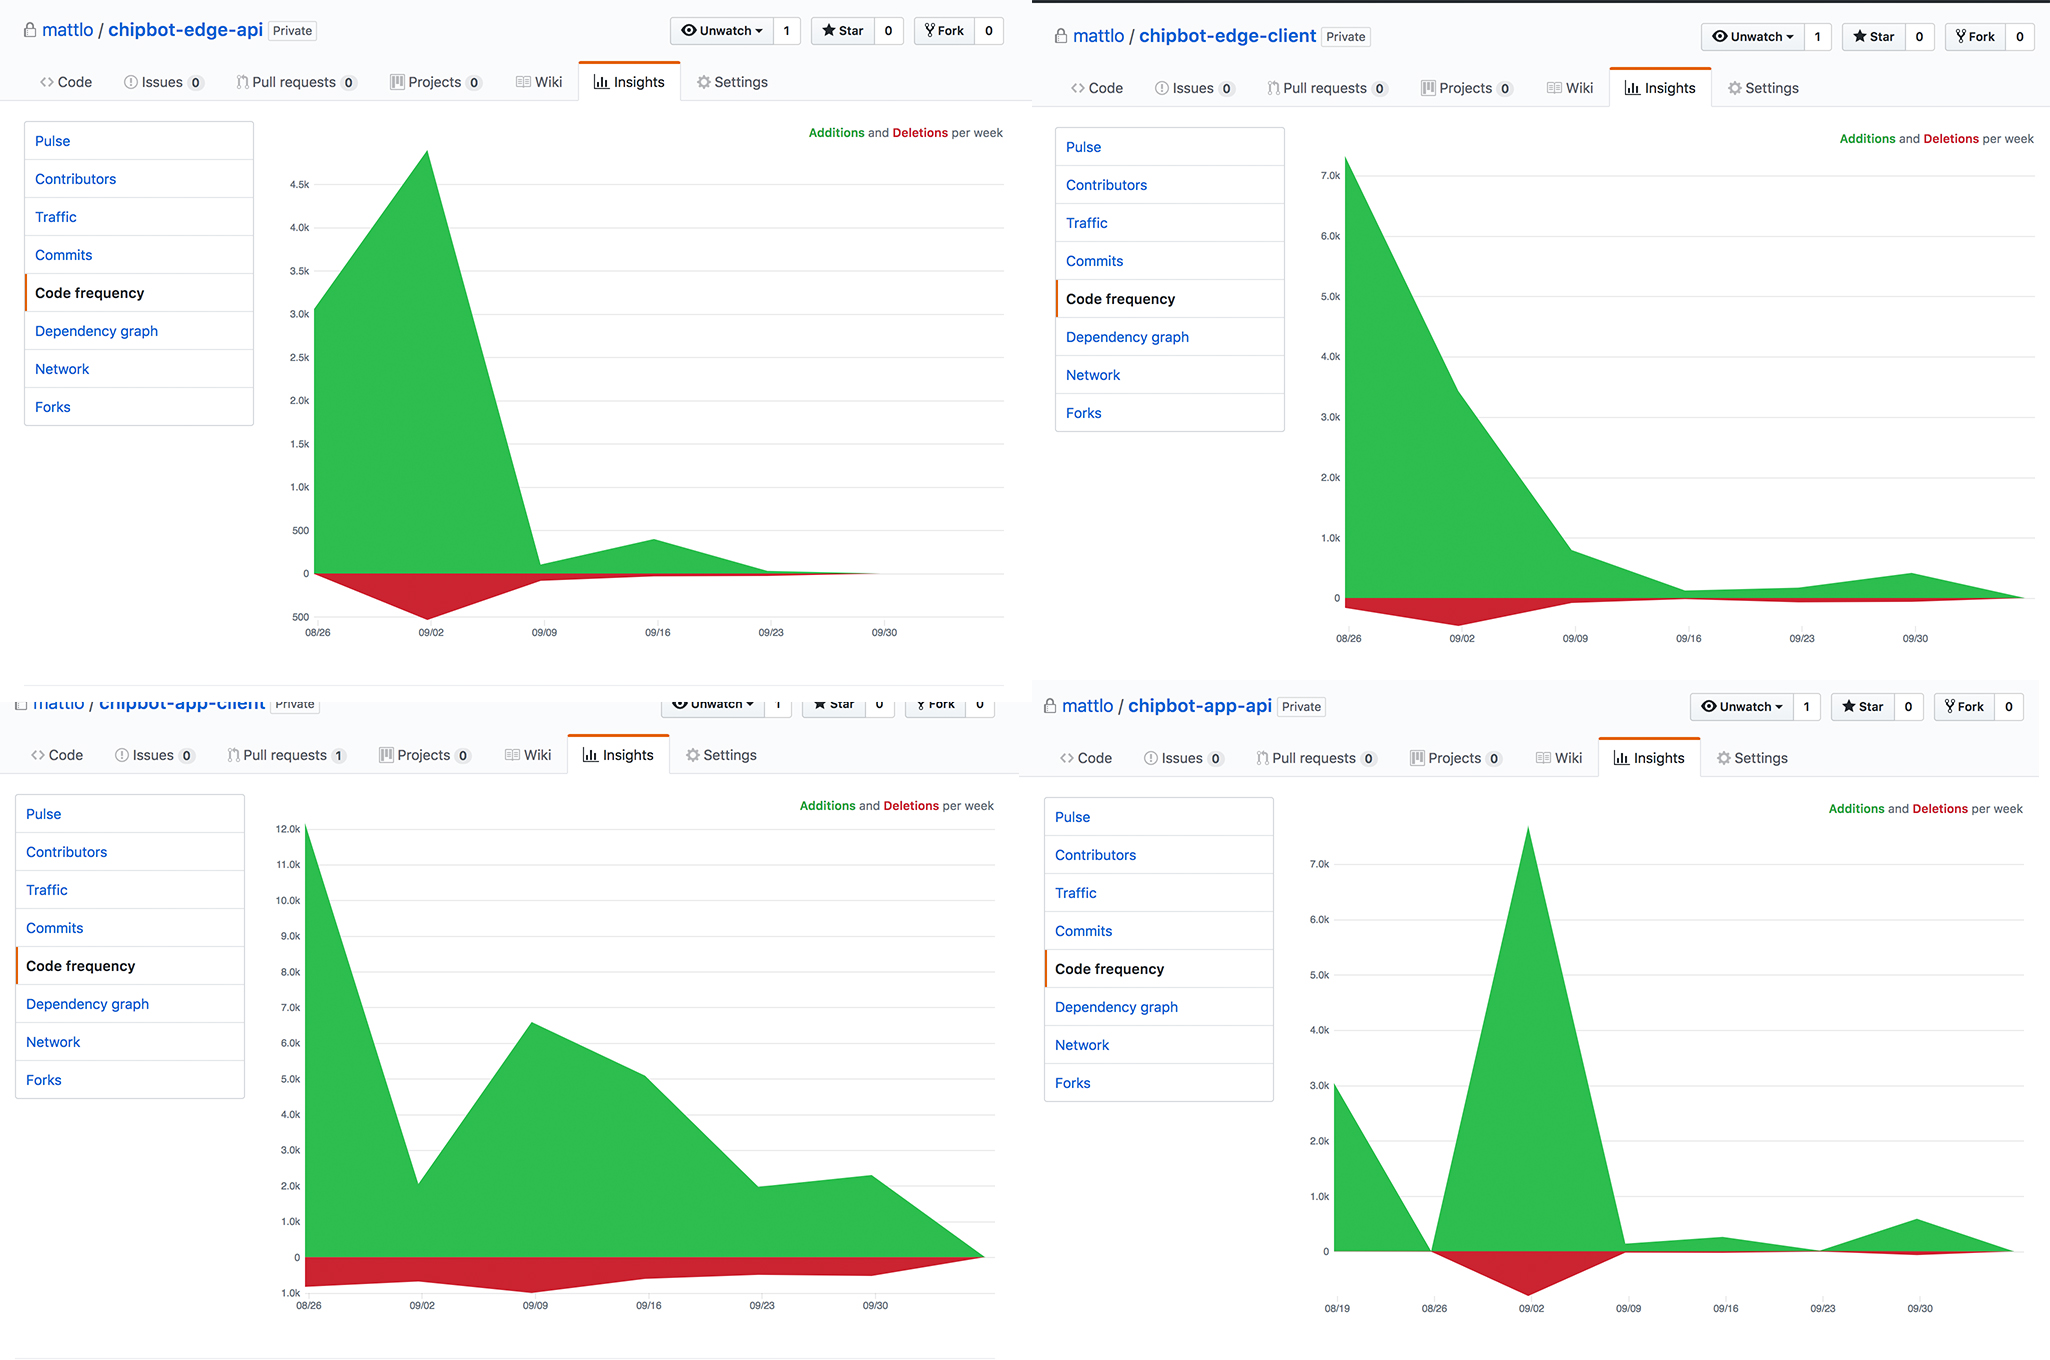Click the chipbot-edge-api repository name link
This screenshot has height=1360, width=2050.
point(185,30)
